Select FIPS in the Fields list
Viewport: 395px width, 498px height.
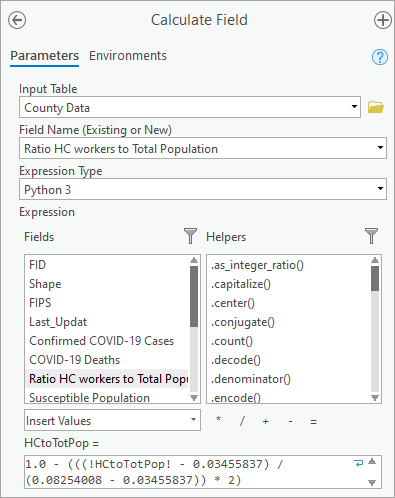click(107, 303)
